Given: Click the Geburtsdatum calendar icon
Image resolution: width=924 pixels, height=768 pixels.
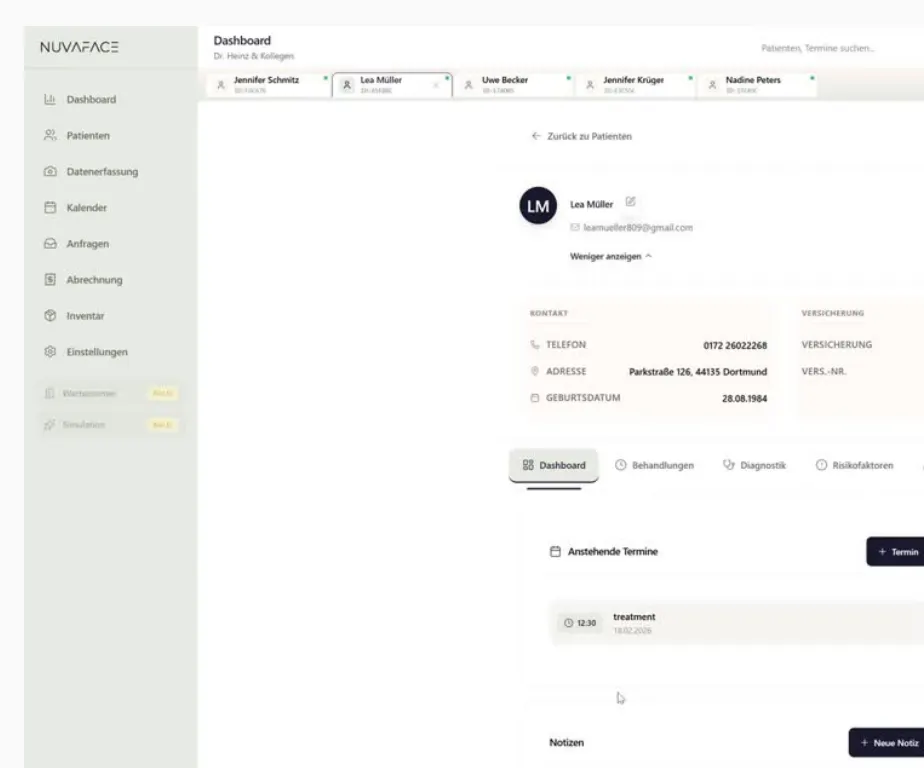Looking at the screenshot, I should tap(535, 398).
